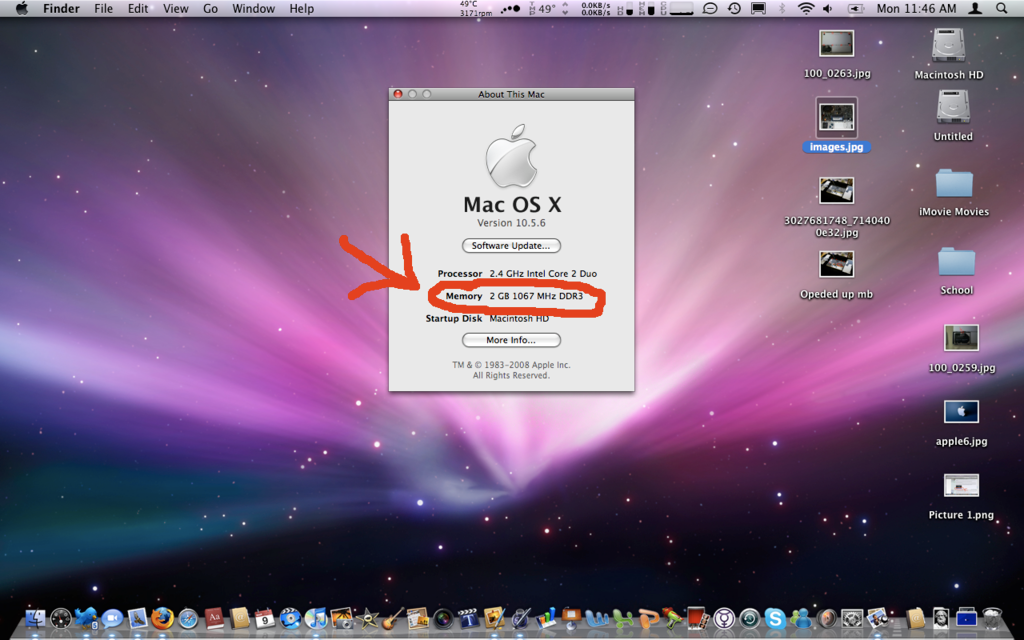The width and height of the screenshot is (1024, 640).
Task: Open the blue Twitter bird app
Action: pos(86,618)
